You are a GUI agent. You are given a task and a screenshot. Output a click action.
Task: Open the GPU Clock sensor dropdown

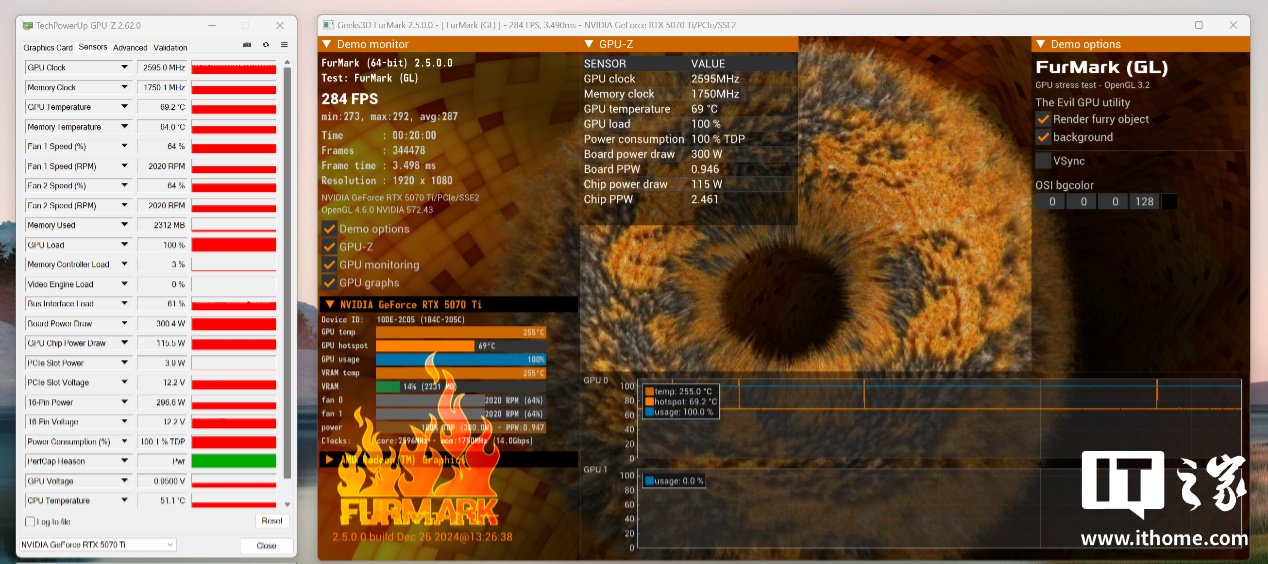[125, 68]
